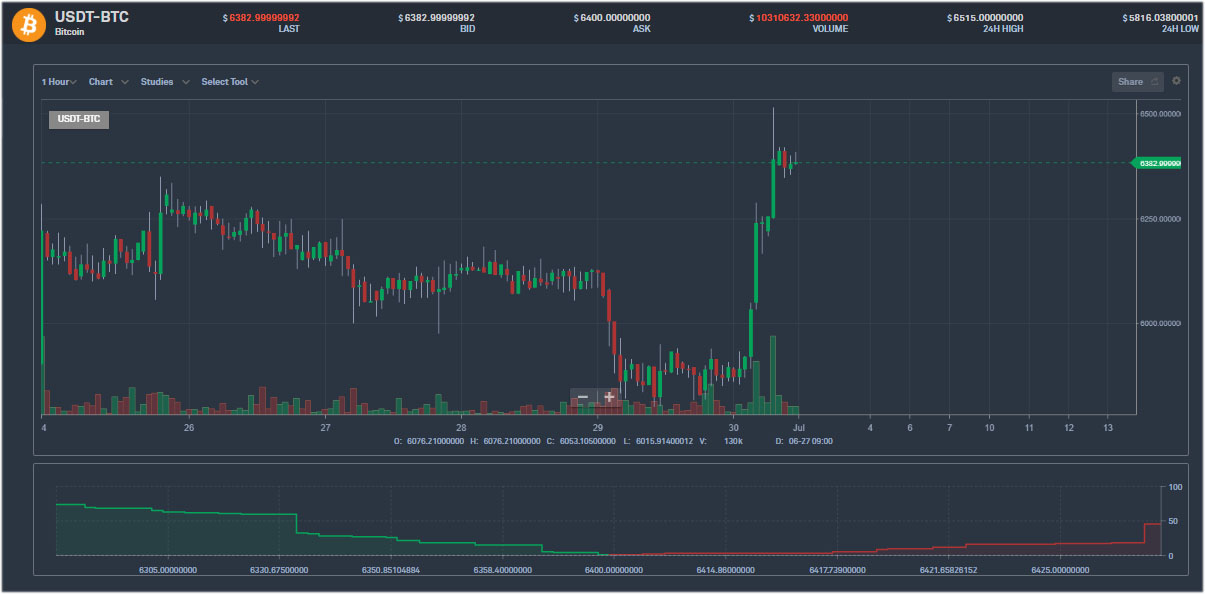Click the 6421.65828152 depth chart label
Screen dimensions: 1205x594
949,570
